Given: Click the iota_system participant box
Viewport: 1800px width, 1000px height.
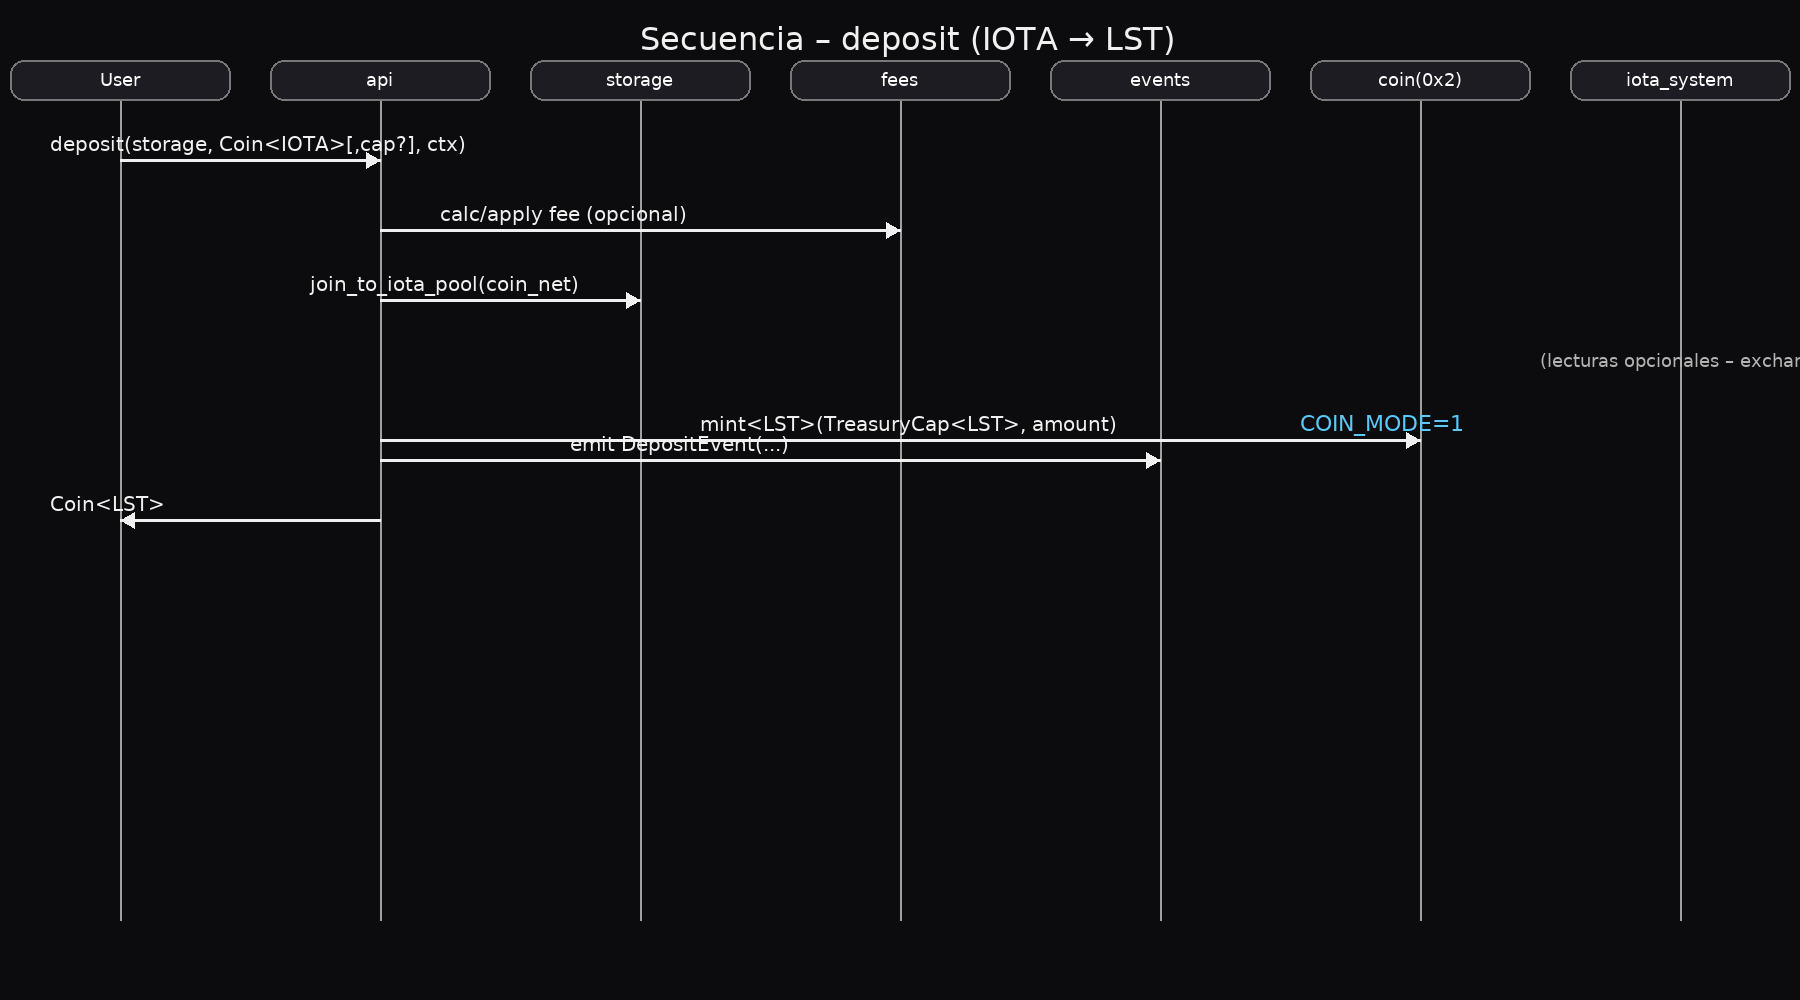Looking at the screenshot, I should (x=1680, y=80).
